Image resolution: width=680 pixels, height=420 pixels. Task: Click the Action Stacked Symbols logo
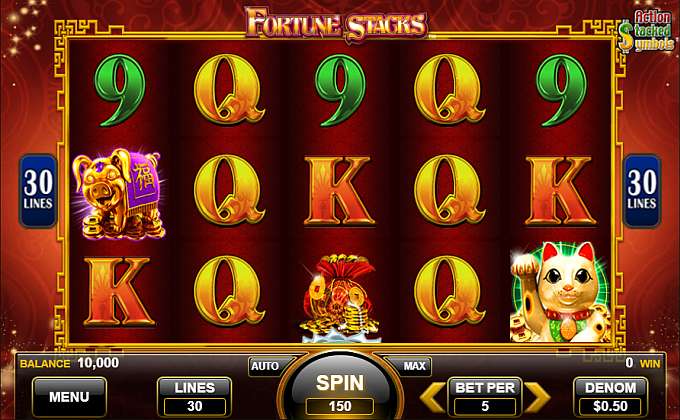647,31
